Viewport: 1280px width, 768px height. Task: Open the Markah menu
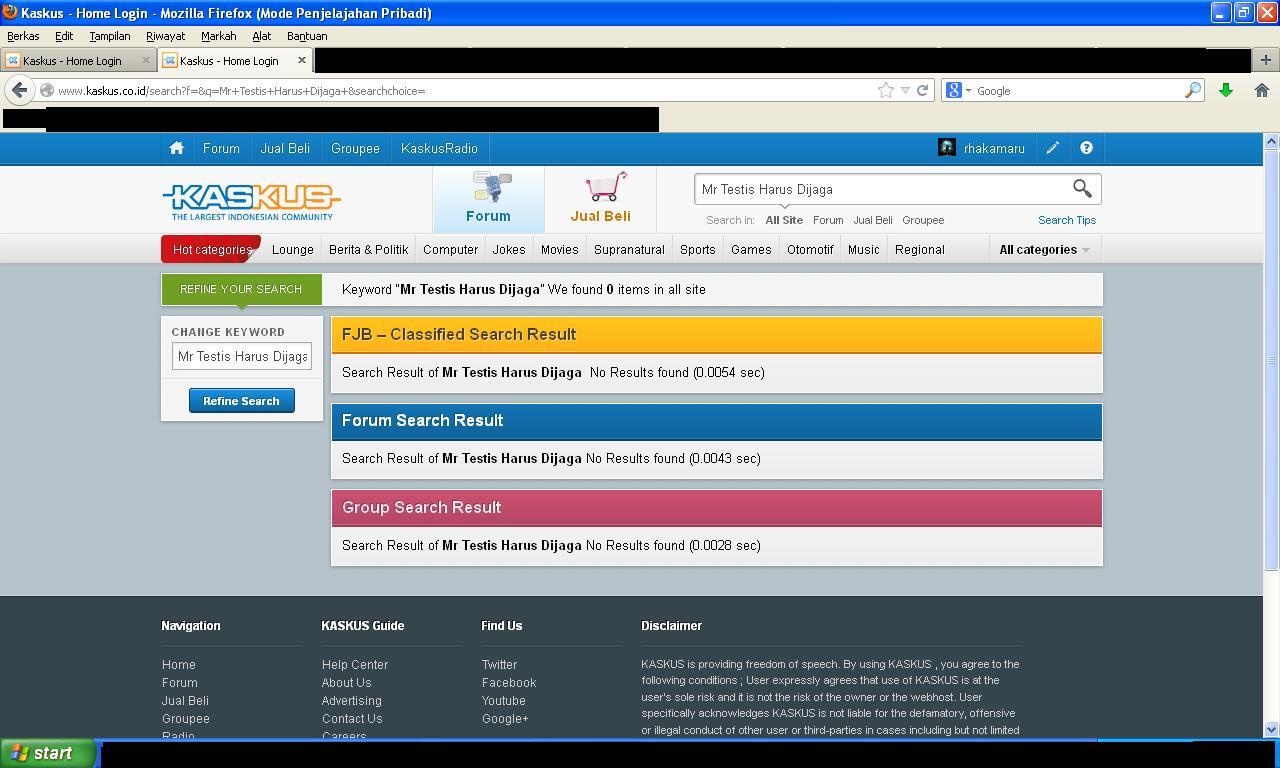click(218, 36)
